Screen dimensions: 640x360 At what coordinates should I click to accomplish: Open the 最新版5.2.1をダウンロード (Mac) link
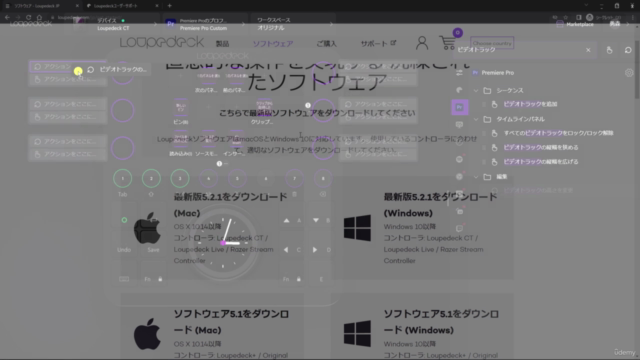tap(231, 205)
